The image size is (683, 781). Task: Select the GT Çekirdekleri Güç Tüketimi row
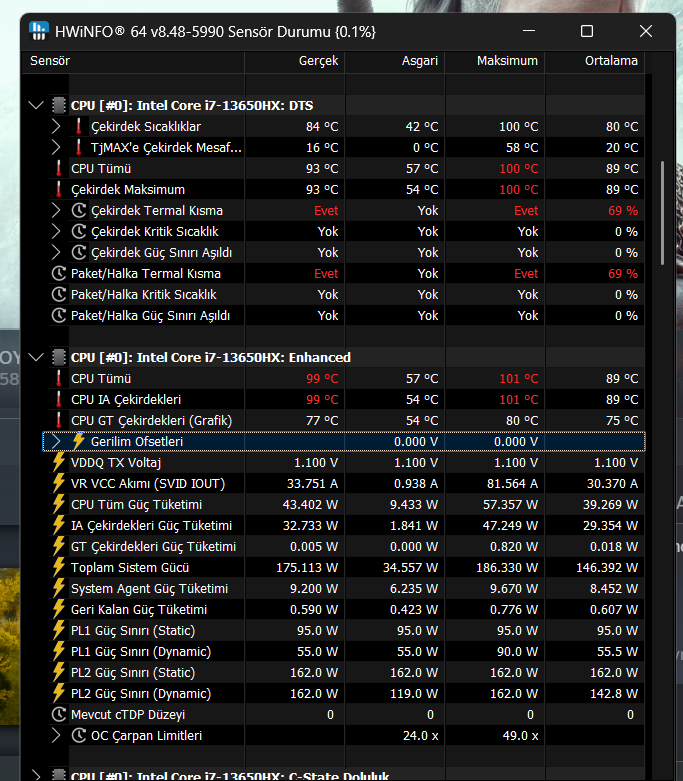347,546
